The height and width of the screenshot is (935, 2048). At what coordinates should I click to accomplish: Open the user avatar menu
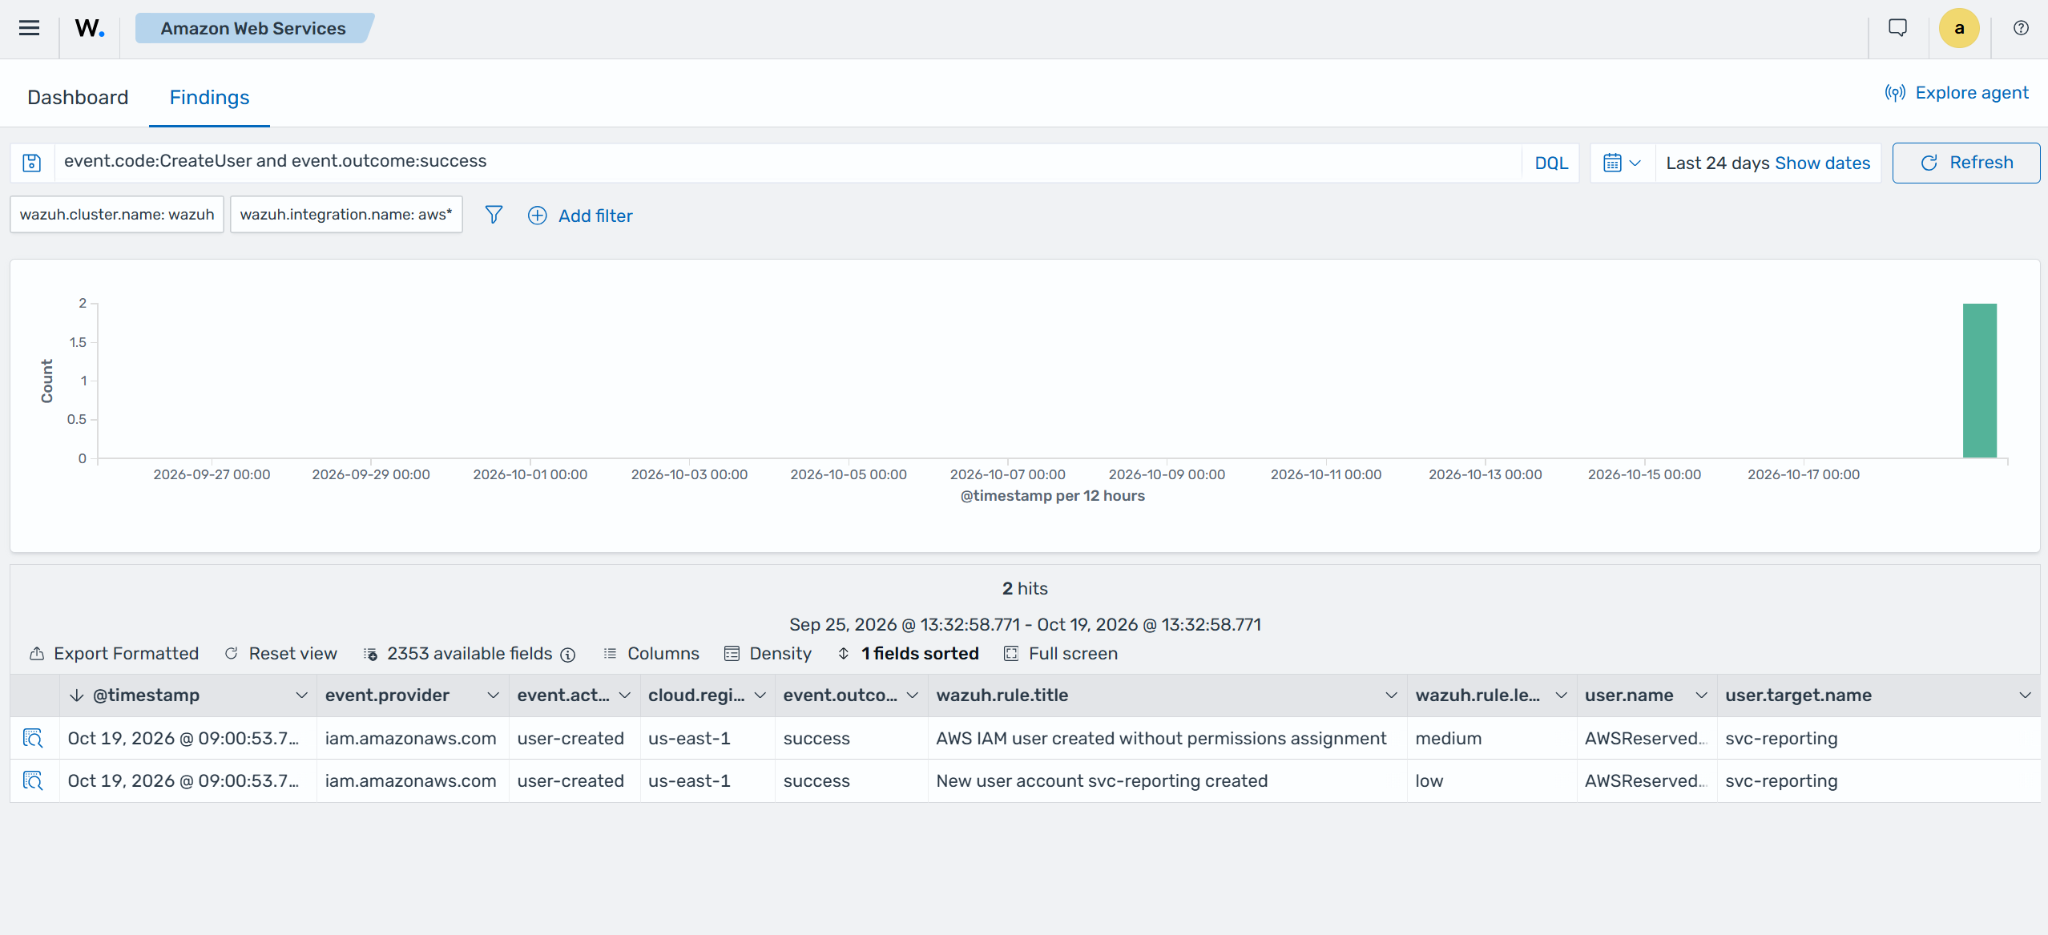coord(1959,28)
